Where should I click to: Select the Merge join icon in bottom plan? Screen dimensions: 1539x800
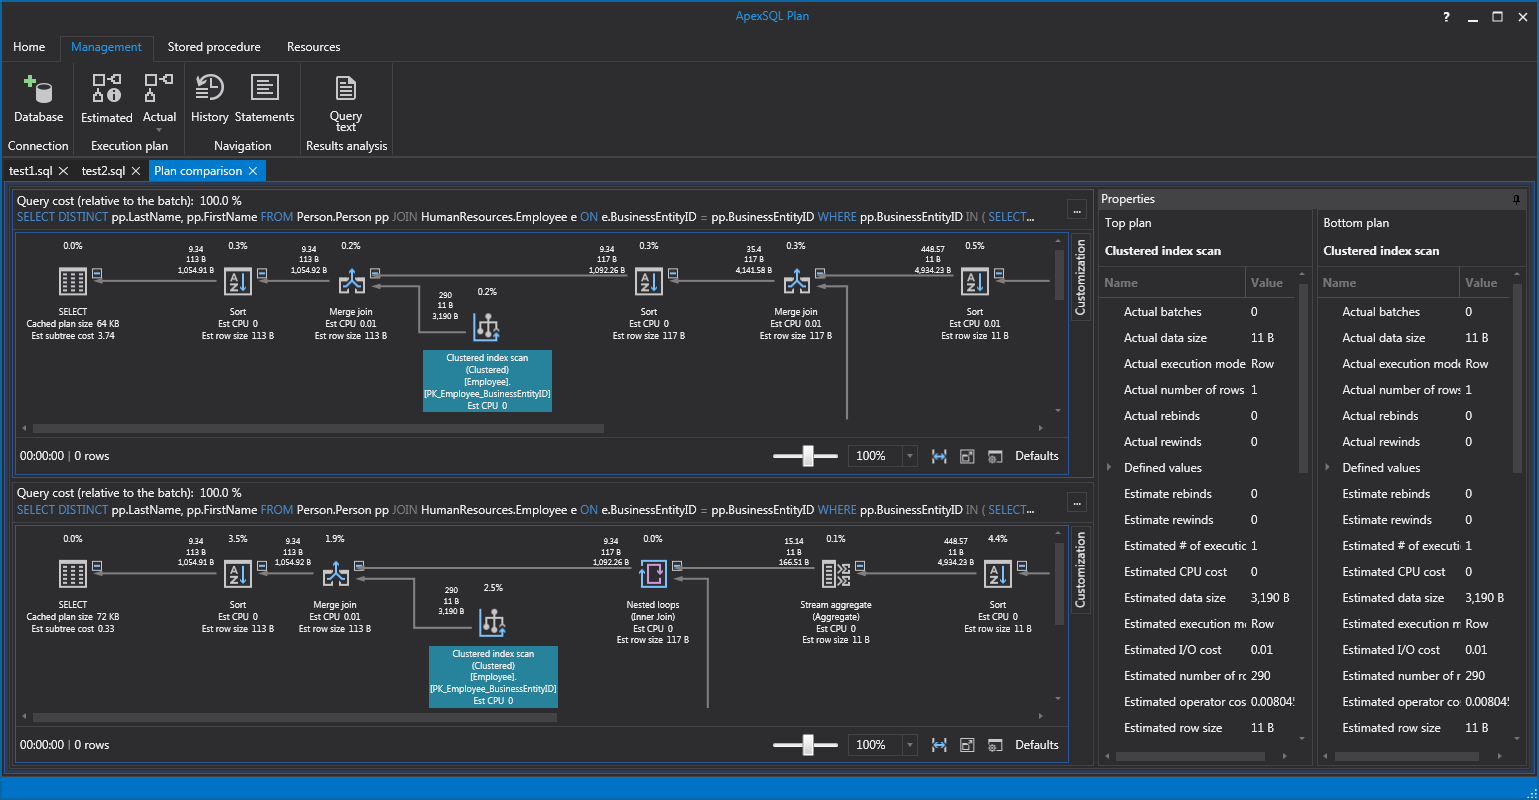point(335,574)
